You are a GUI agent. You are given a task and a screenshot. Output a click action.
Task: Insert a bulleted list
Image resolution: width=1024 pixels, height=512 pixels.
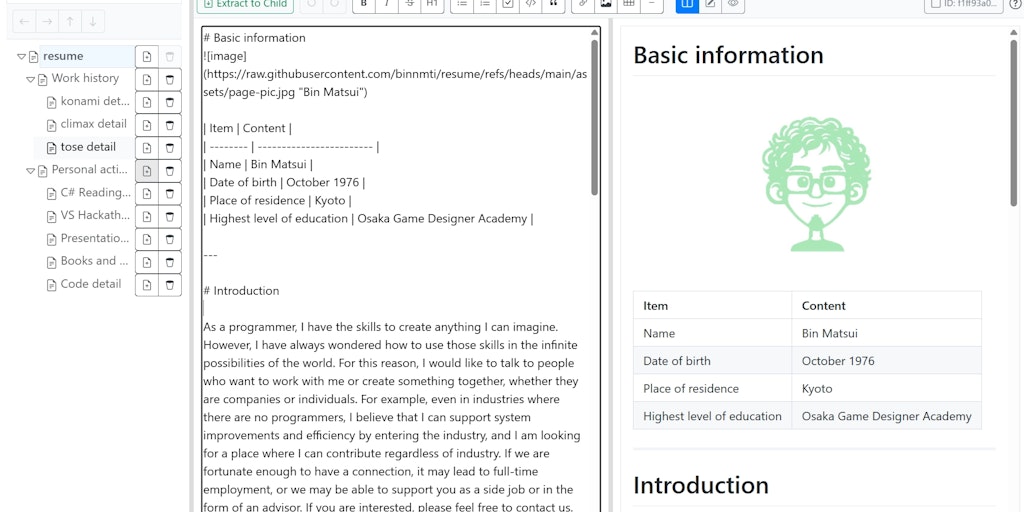tap(462, 3)
